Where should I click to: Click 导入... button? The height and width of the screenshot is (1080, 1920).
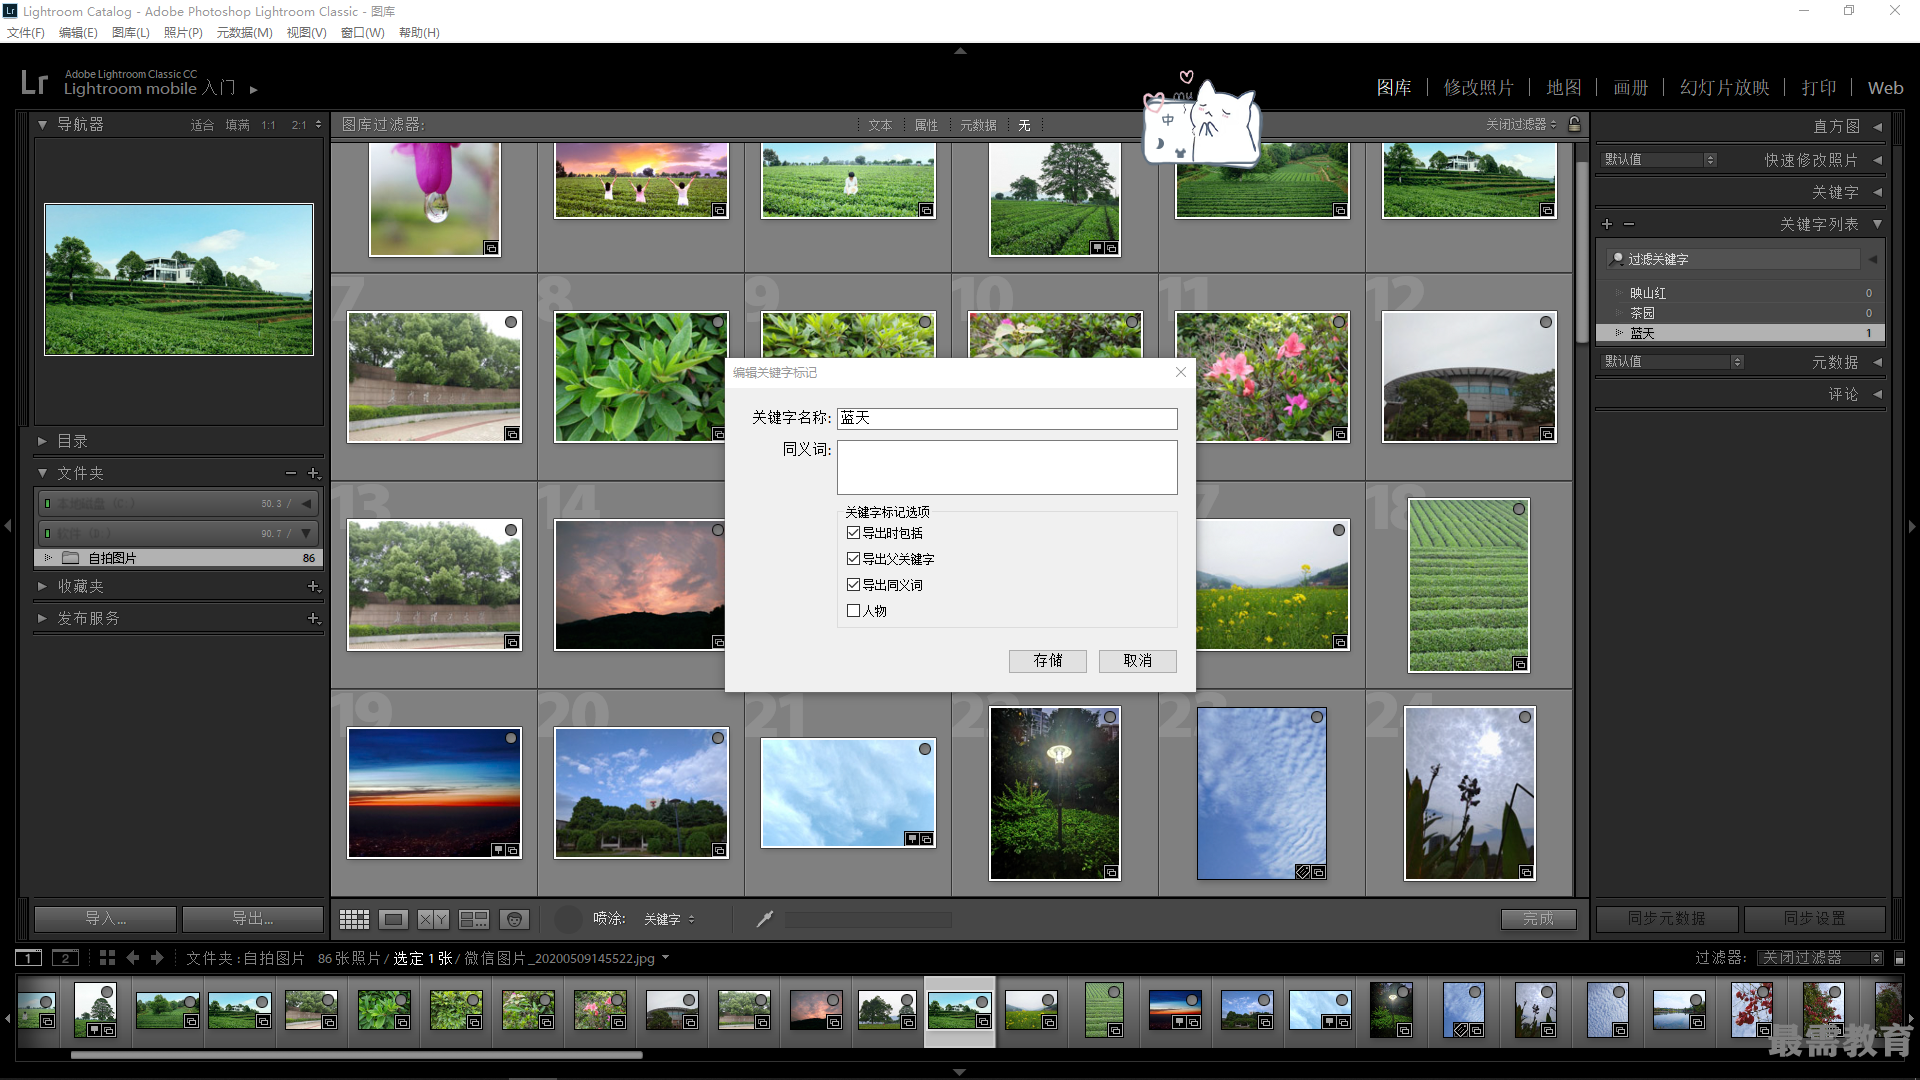(x=105, y=919)
